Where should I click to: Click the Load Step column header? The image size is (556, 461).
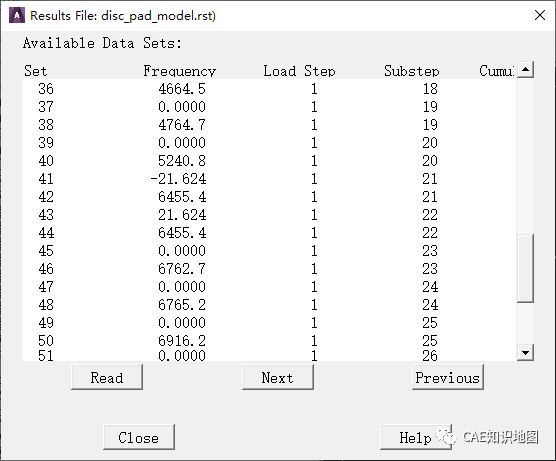pos(299,71)
